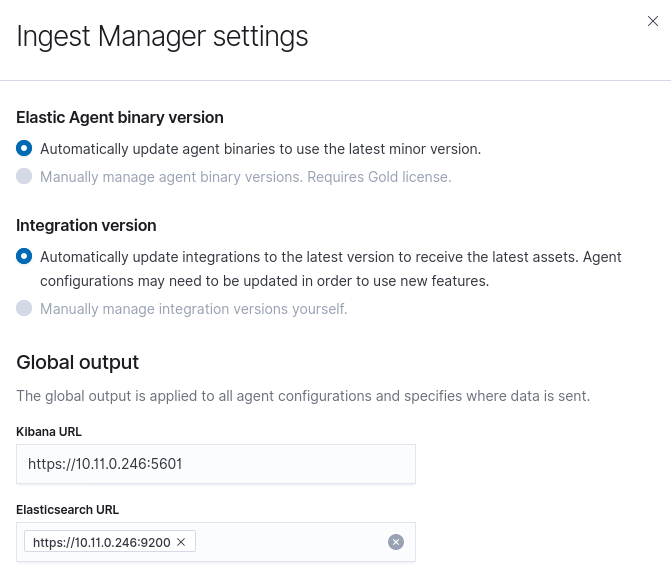Viewport: 671px width, 575px height.
Task: Select automatic agent binary update radio button
Action: tap(24, 149)
